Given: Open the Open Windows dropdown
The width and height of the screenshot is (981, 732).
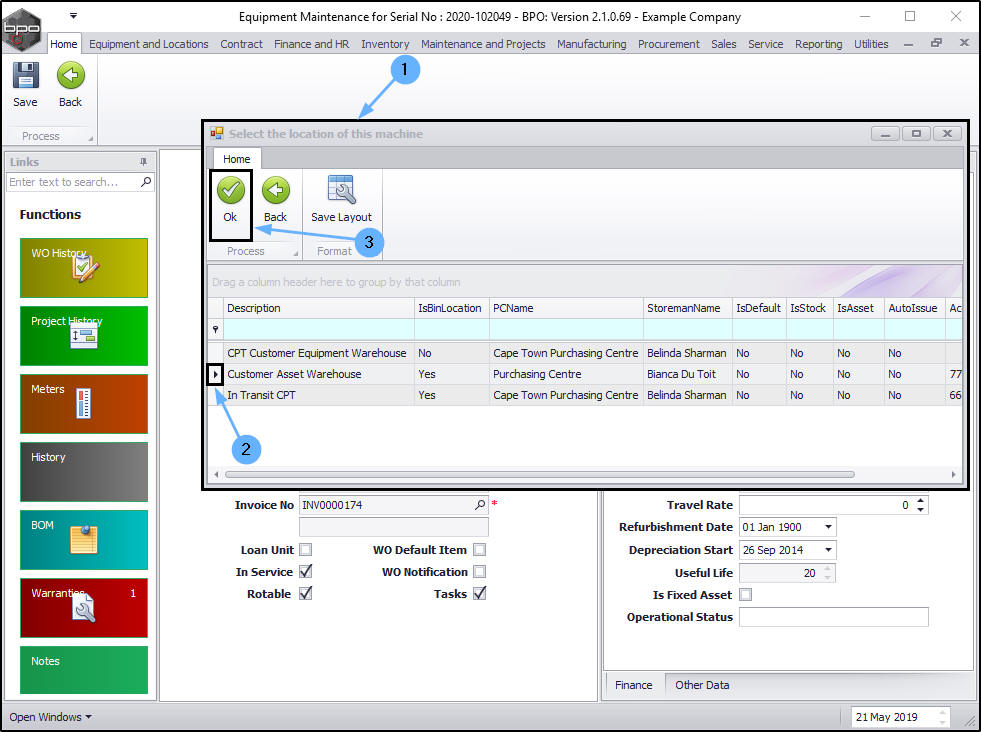Looking at the screenshot, I should click(50, 717).
